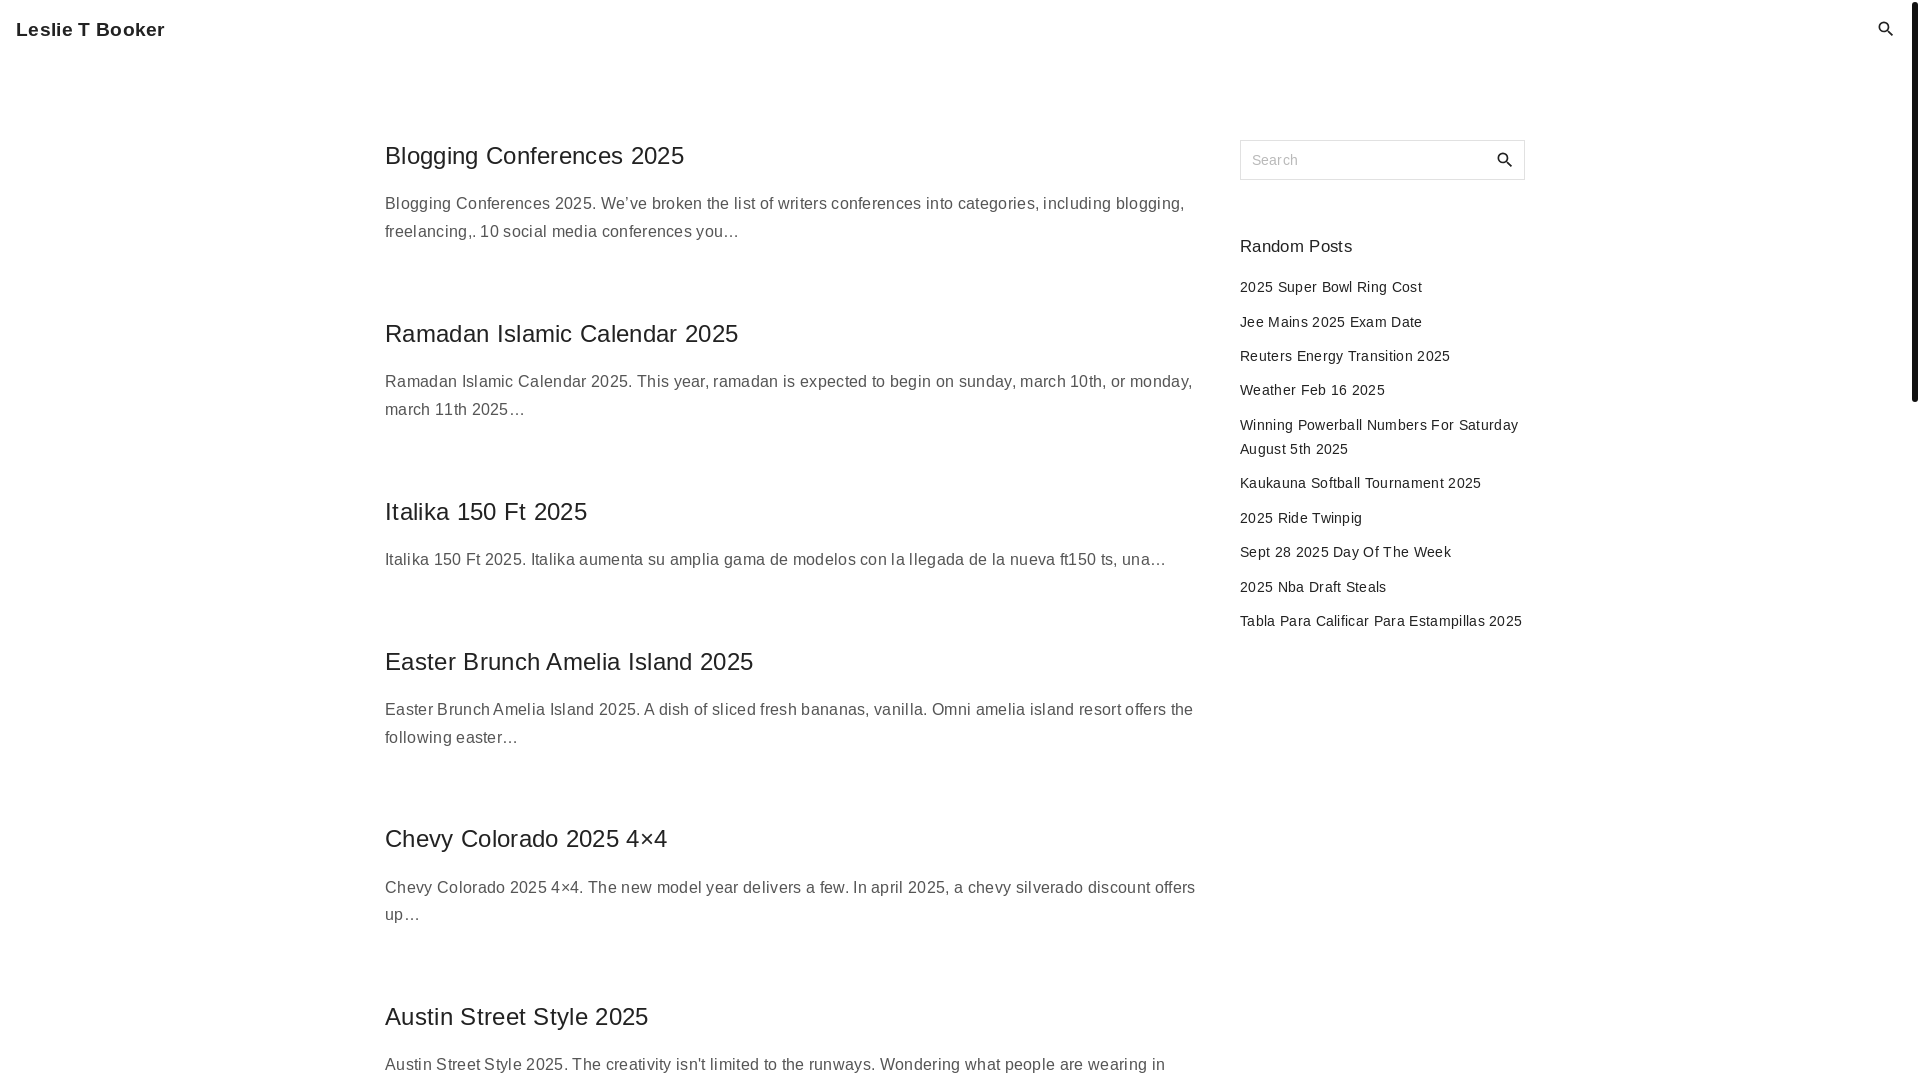Click the Easter Brunch sliced bananas excerpt

789,724
